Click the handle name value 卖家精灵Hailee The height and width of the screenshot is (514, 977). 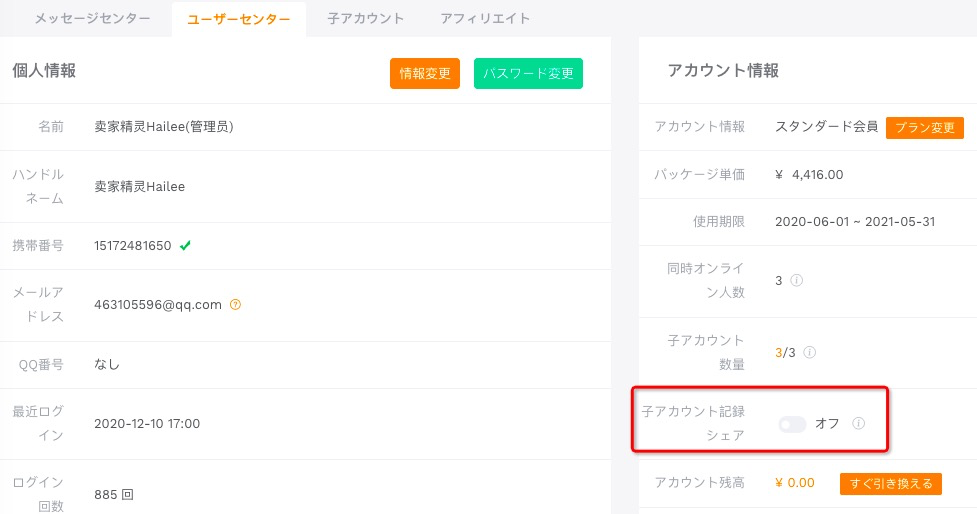(x=140, y=186)
